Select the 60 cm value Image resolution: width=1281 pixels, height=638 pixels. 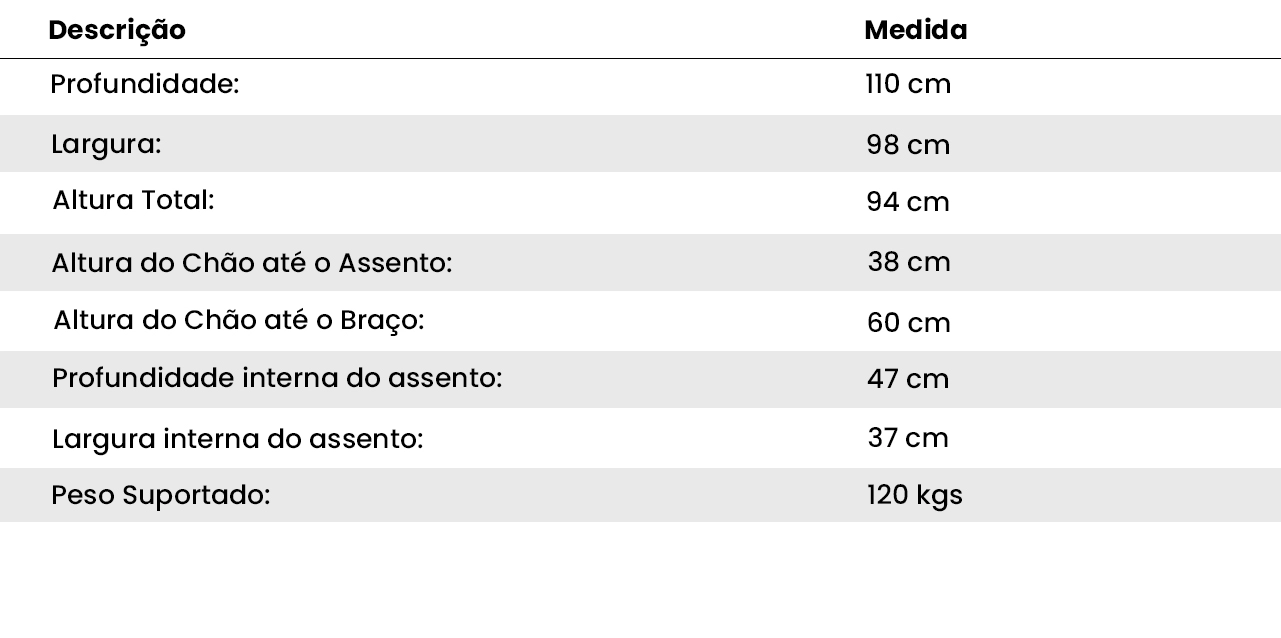click(x=908, y=323)
